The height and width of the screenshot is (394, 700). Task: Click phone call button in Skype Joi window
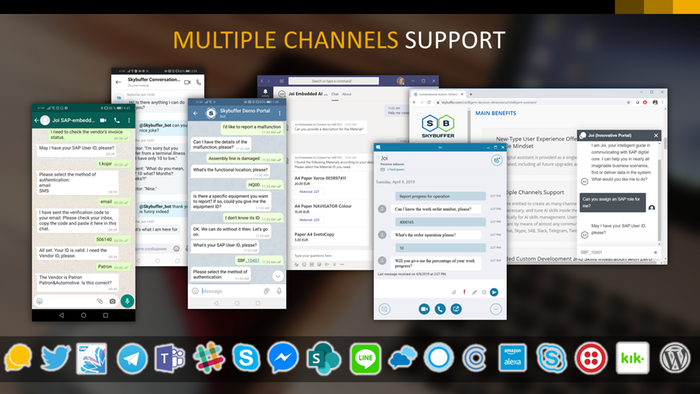coord(440,309)
